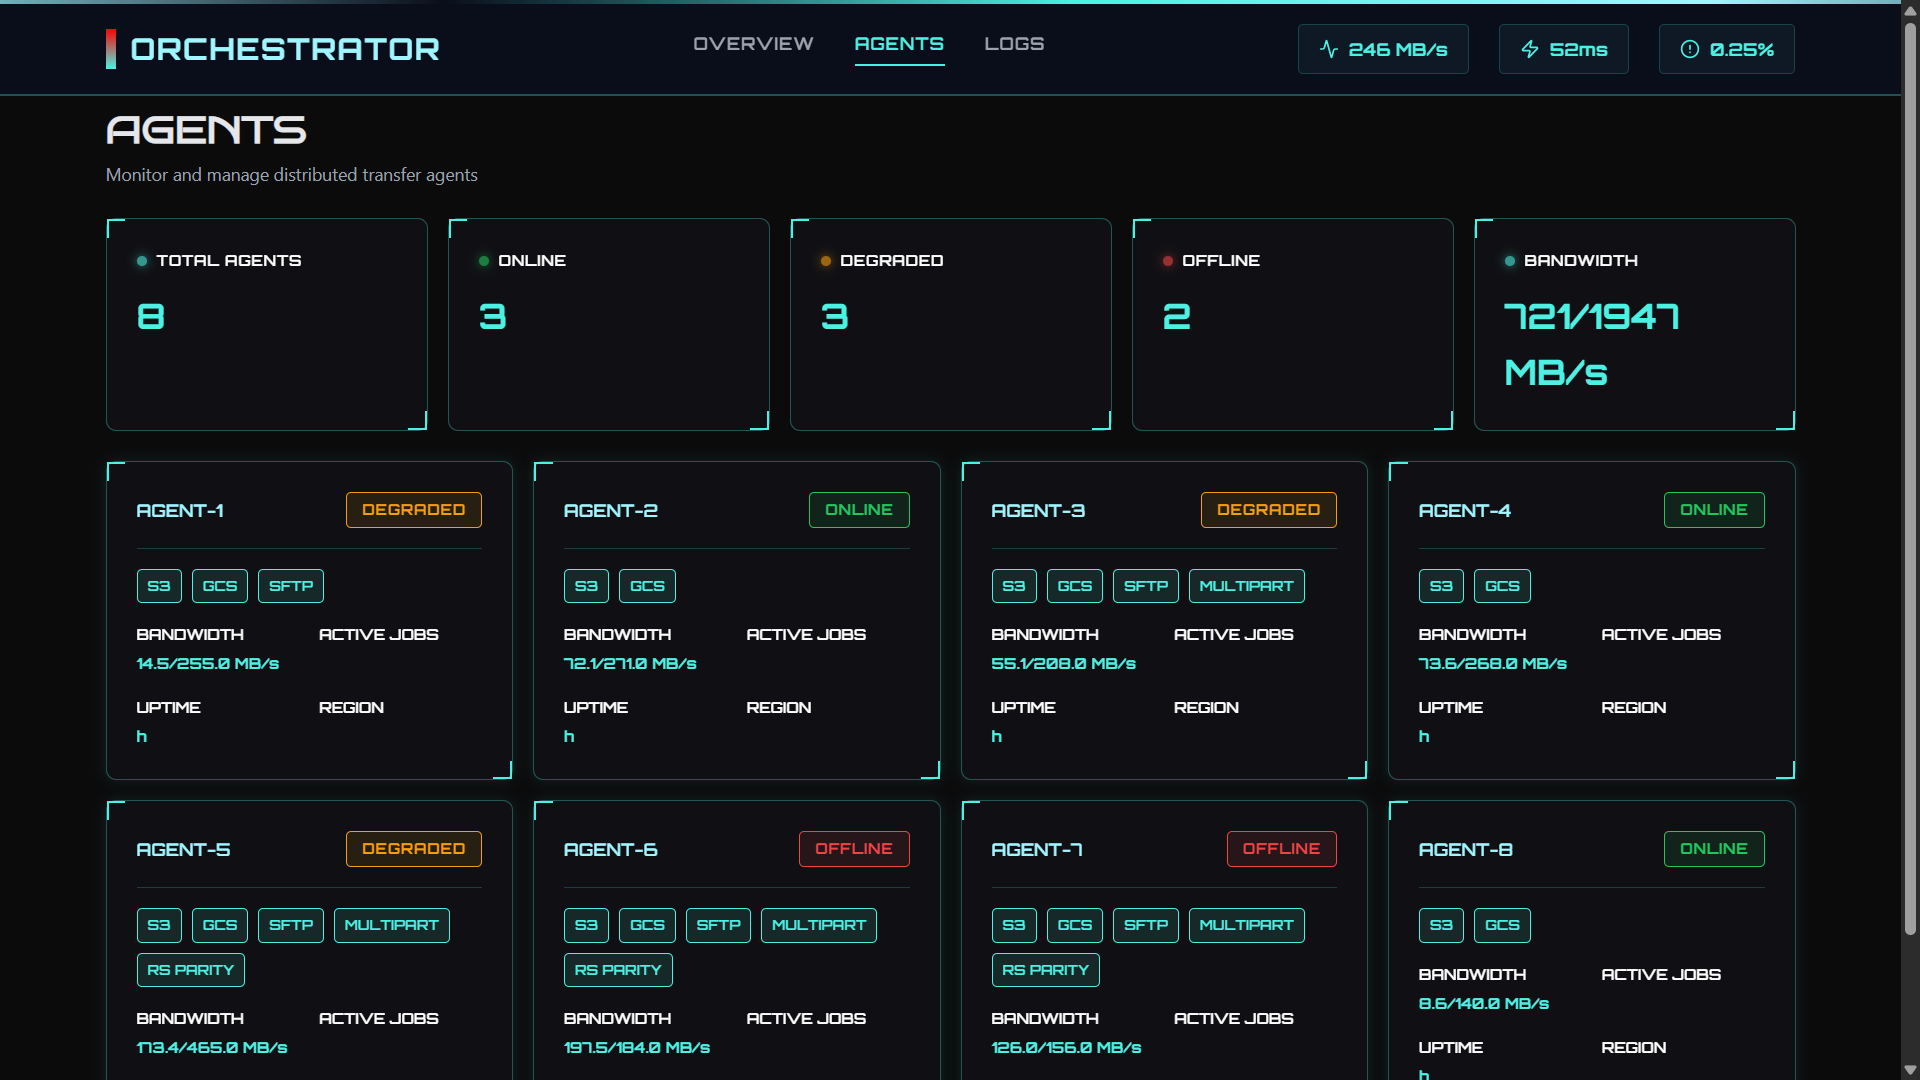Screen dimensions: 1920x1080
Task: Click the RS Parity tag on Agent-5
Action: coord(190,970)
